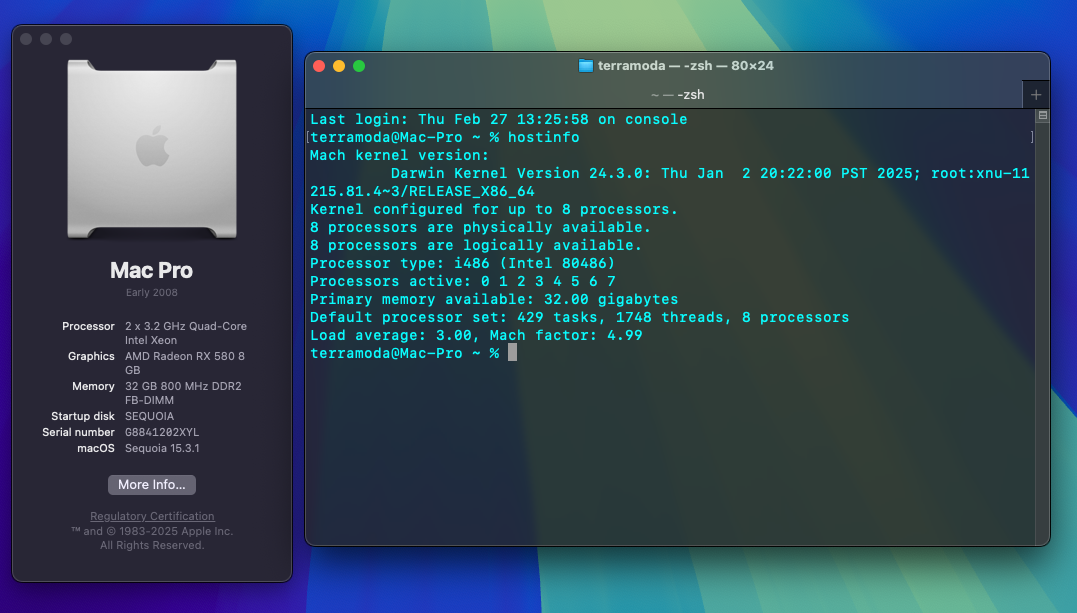This screenshot has width=1077, height=613.
Task: Click the third gray button of About window
Action: click(x=66, y=39)
